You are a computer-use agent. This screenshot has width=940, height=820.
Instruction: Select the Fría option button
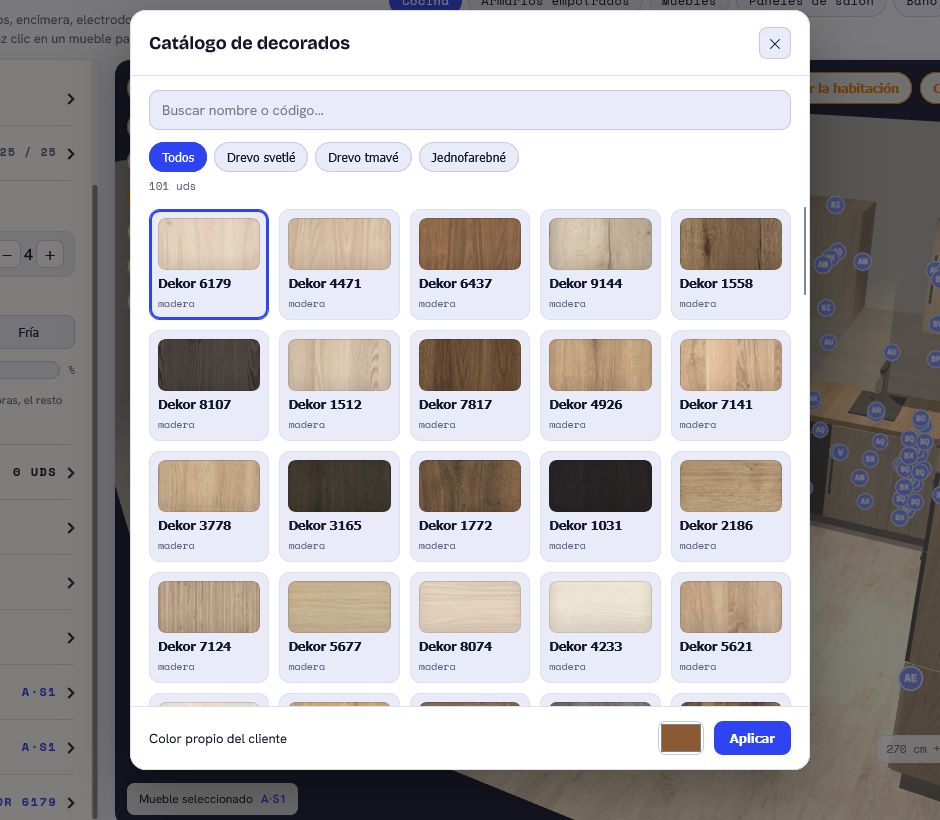29,332
